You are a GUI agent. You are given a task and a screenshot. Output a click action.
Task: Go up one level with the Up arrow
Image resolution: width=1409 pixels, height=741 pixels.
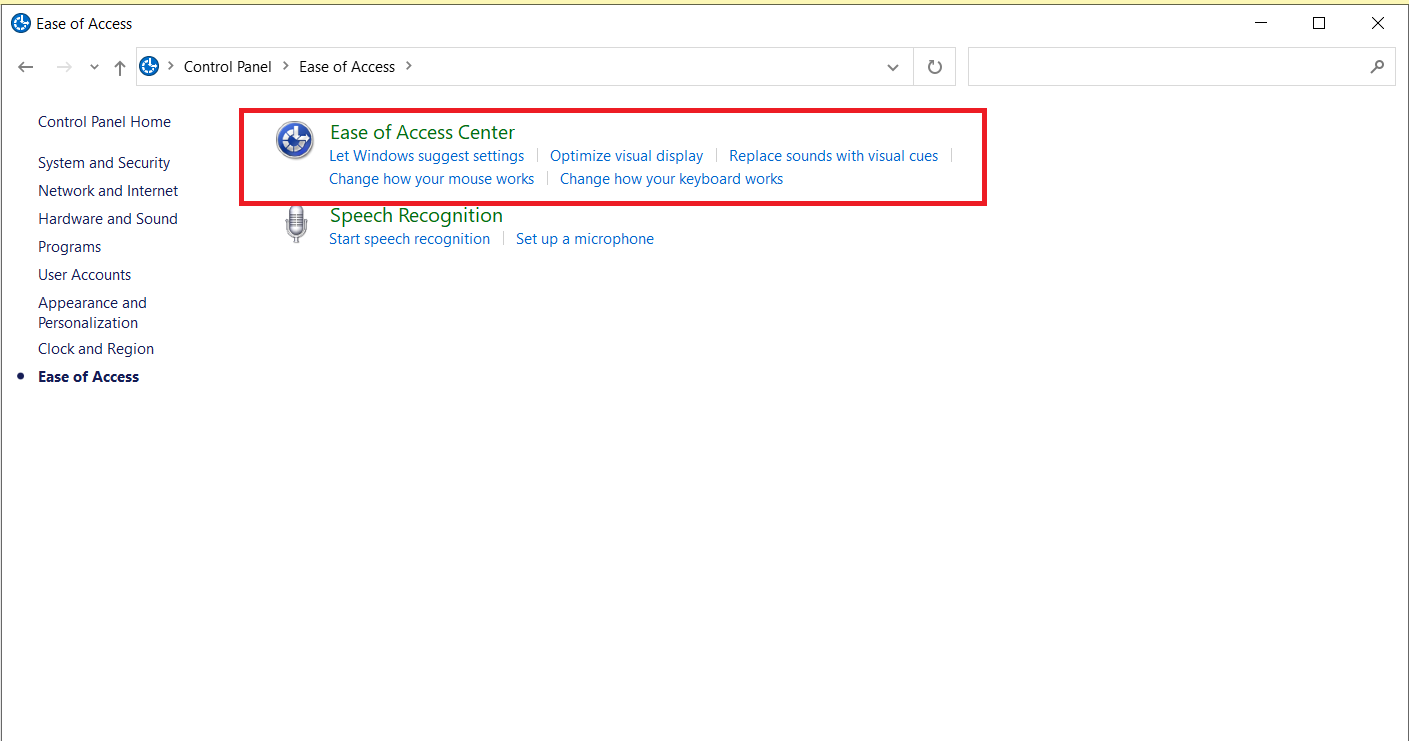pos(120,67)
